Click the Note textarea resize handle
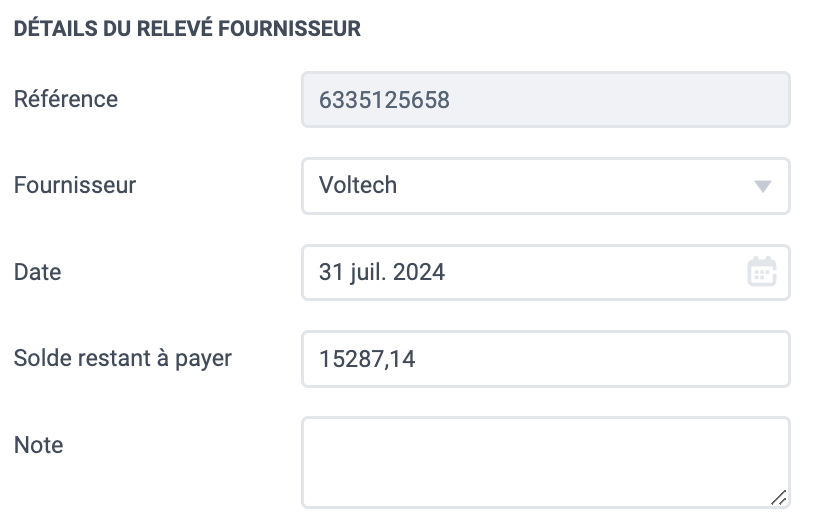The height and width of the screenshot is (532, 820). click(779, 497)
